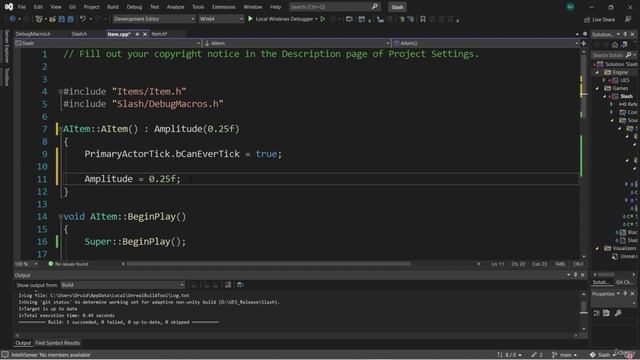Open the AItem class navigation dropdown
This screenshot has height=360, width=640.
pyautogui.click(x=297, y=43)
